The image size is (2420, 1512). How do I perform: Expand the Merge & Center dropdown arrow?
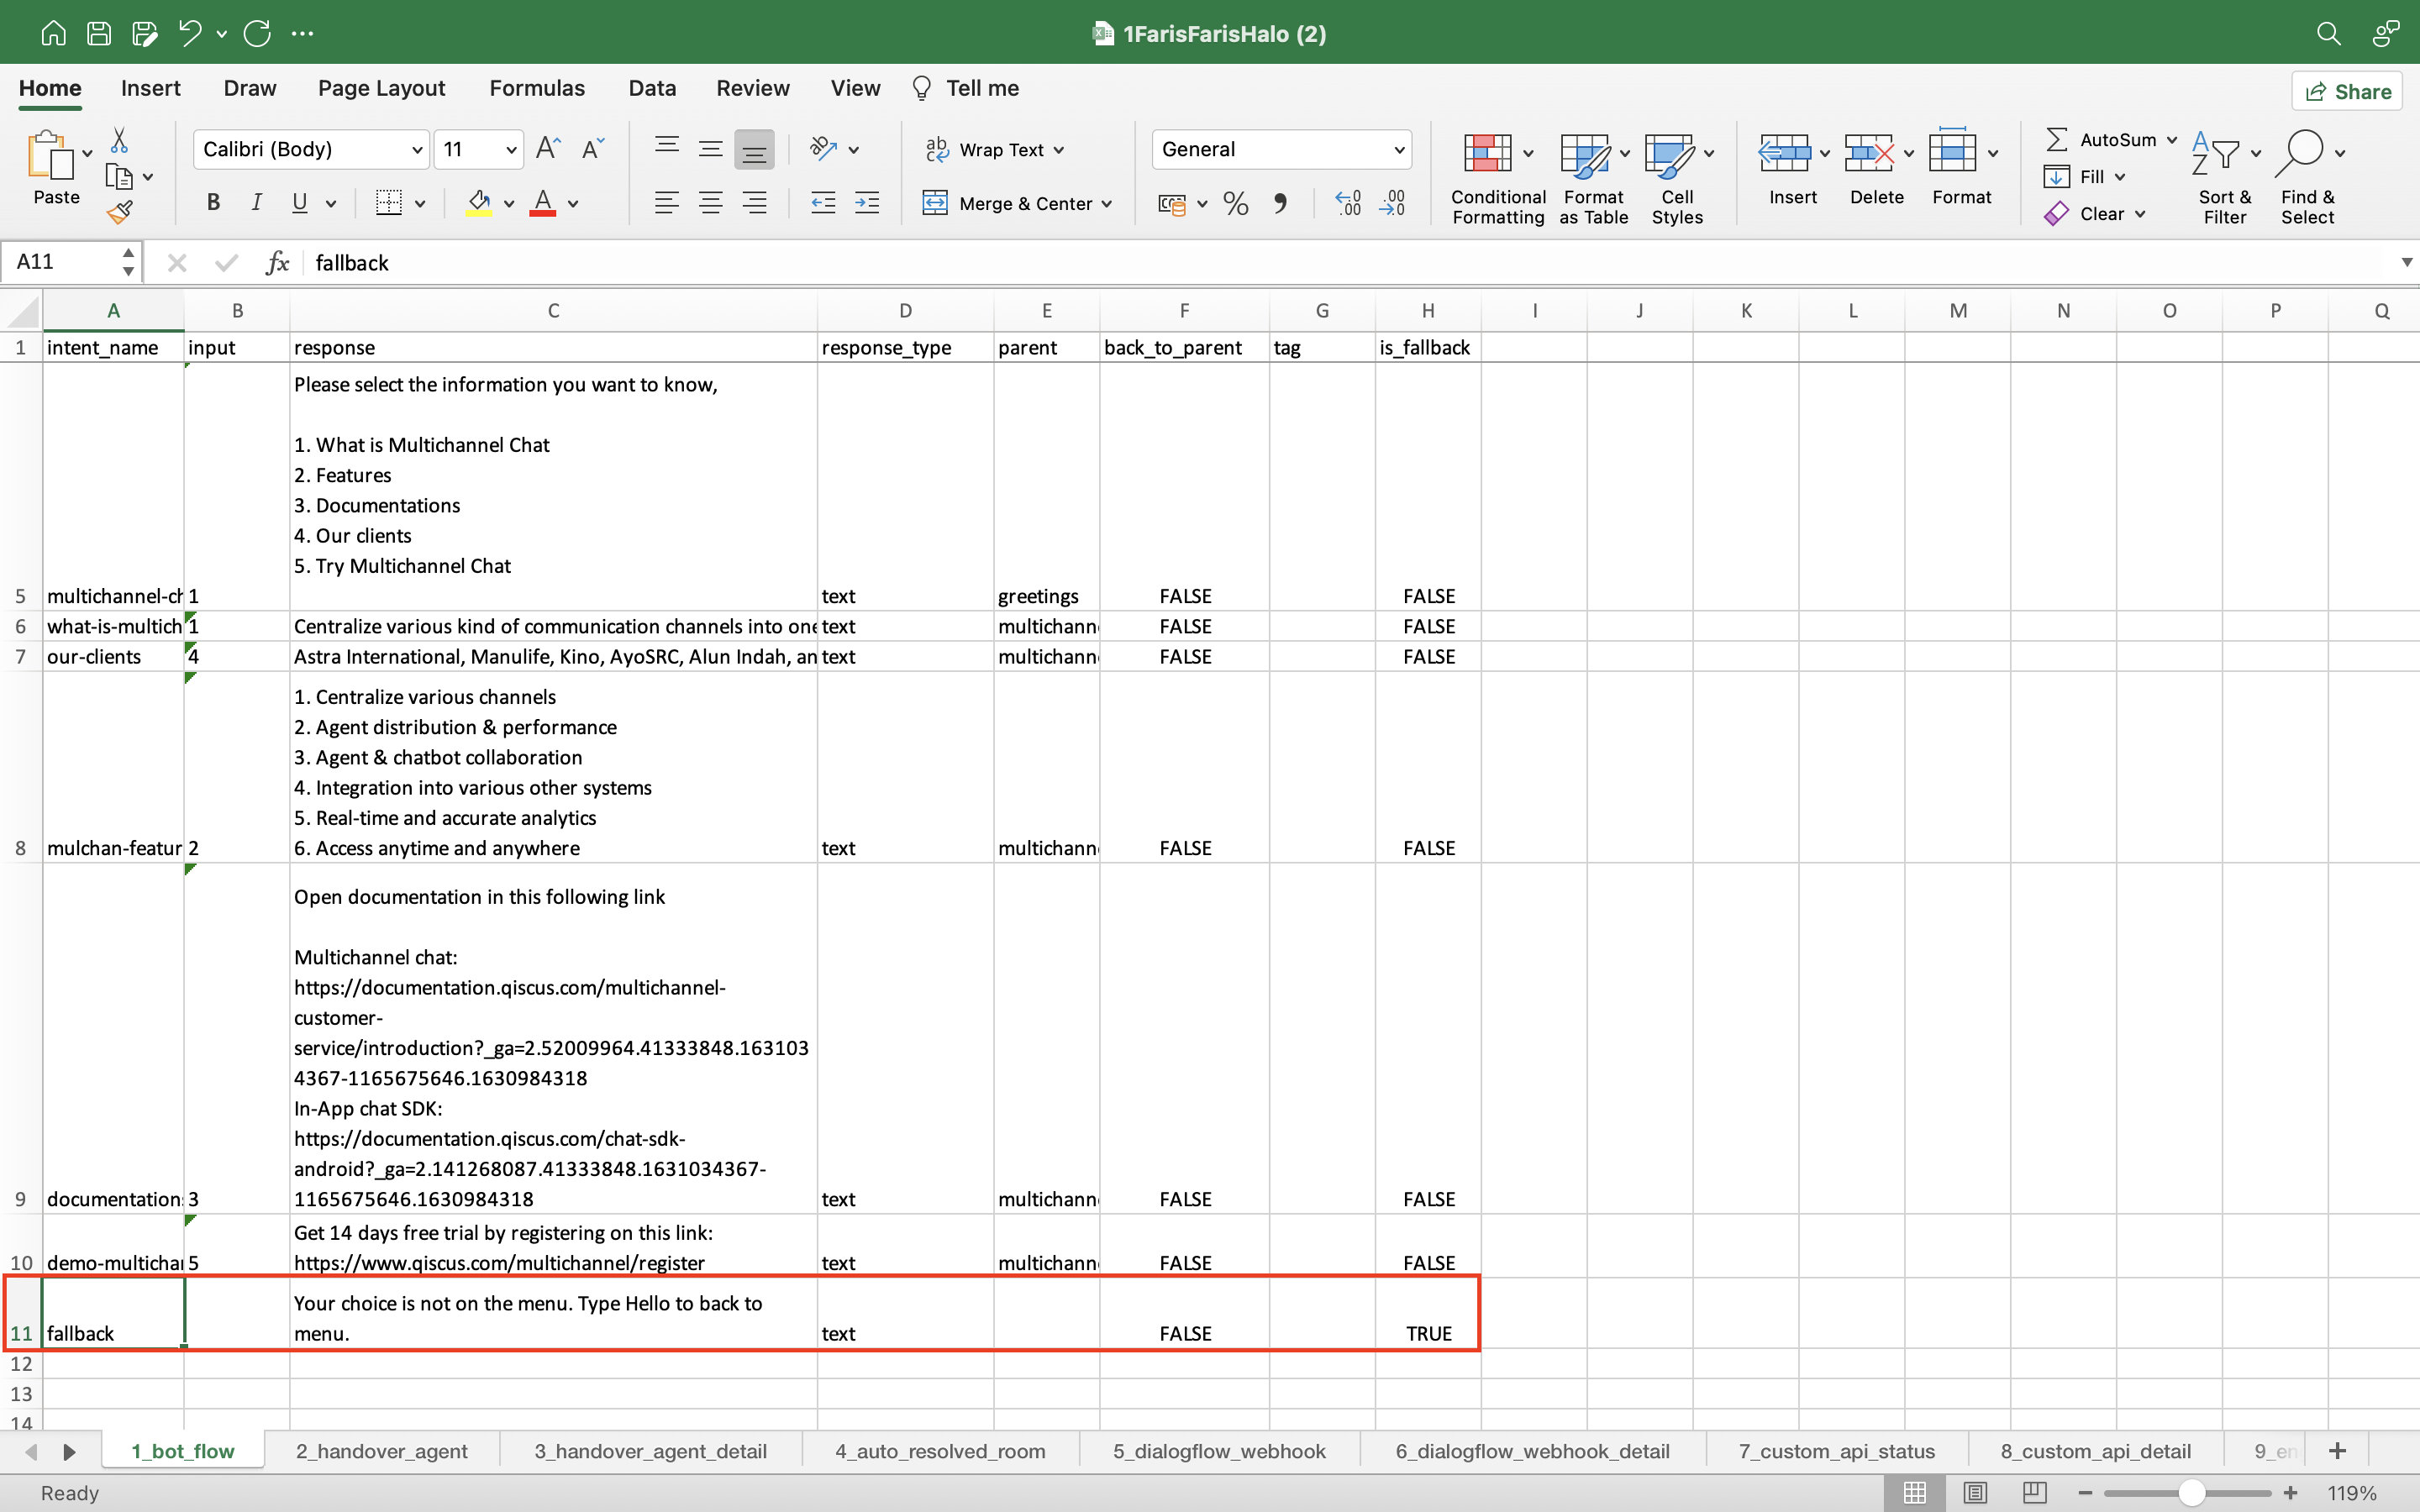point(1107,204)
